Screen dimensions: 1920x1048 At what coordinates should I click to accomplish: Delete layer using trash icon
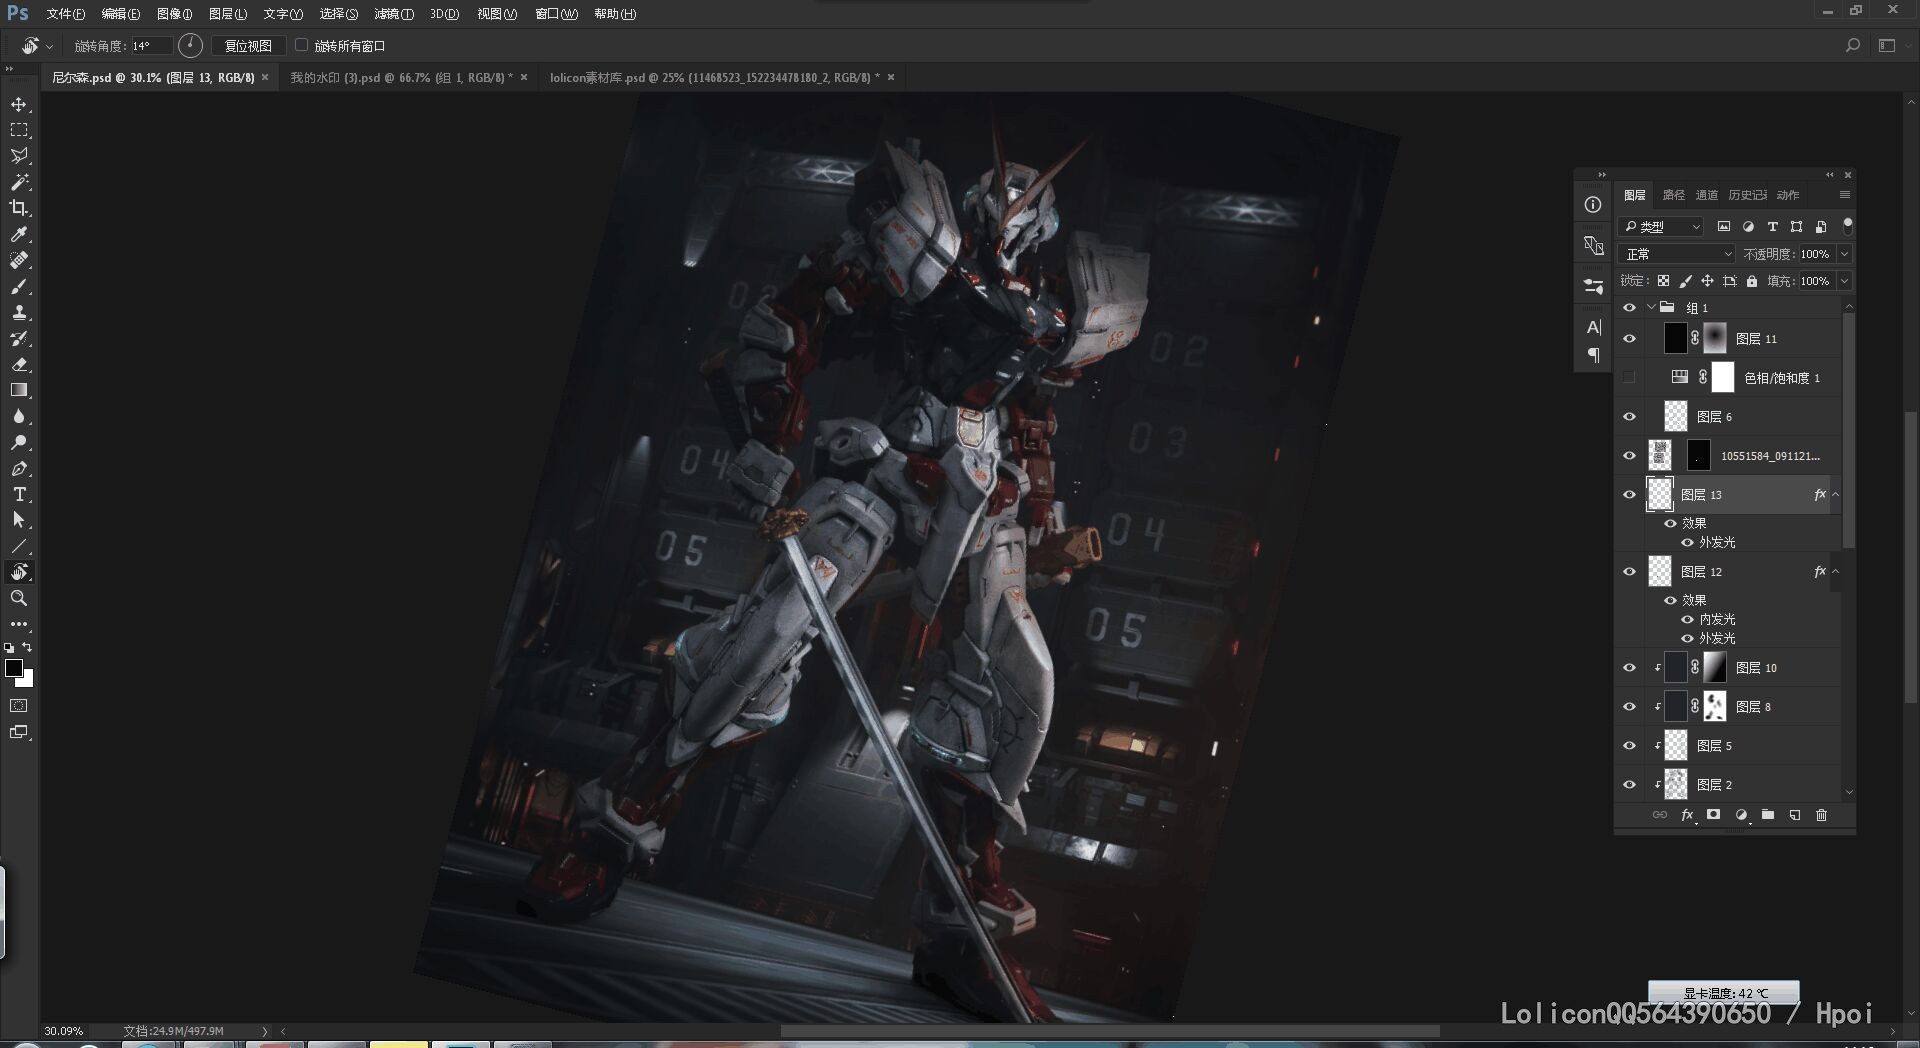1821,815
